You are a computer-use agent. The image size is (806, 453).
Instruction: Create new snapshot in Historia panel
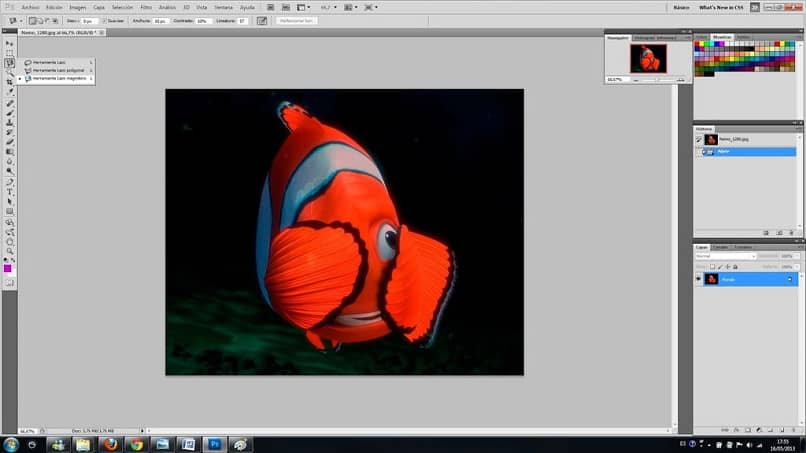(779, 233)
